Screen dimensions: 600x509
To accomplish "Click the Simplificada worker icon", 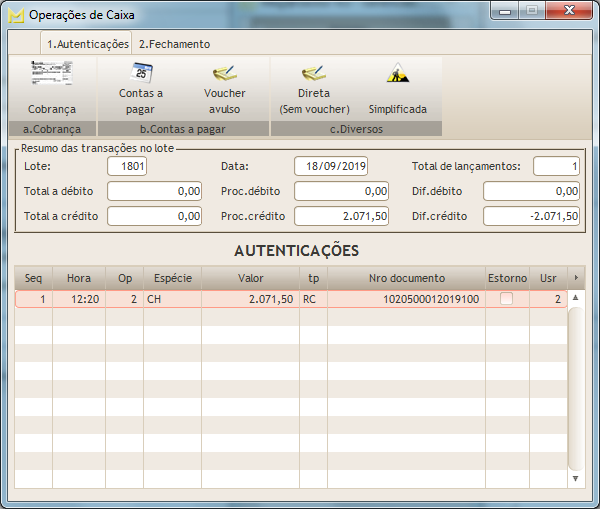I will (x=397, y=74).
